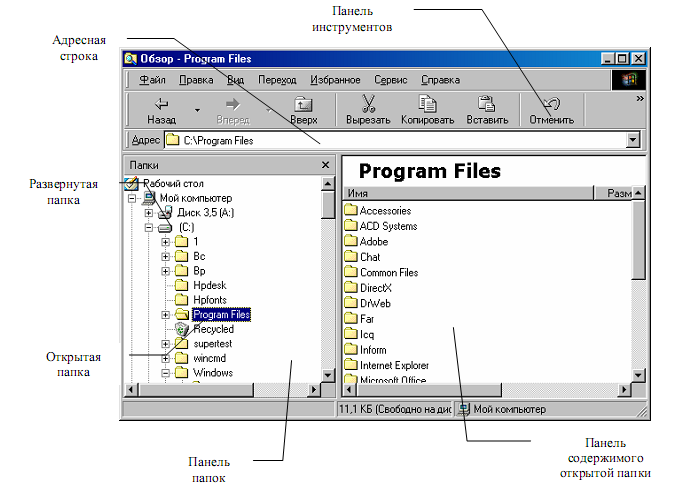Close the Папки folders pane

(325, 165)
